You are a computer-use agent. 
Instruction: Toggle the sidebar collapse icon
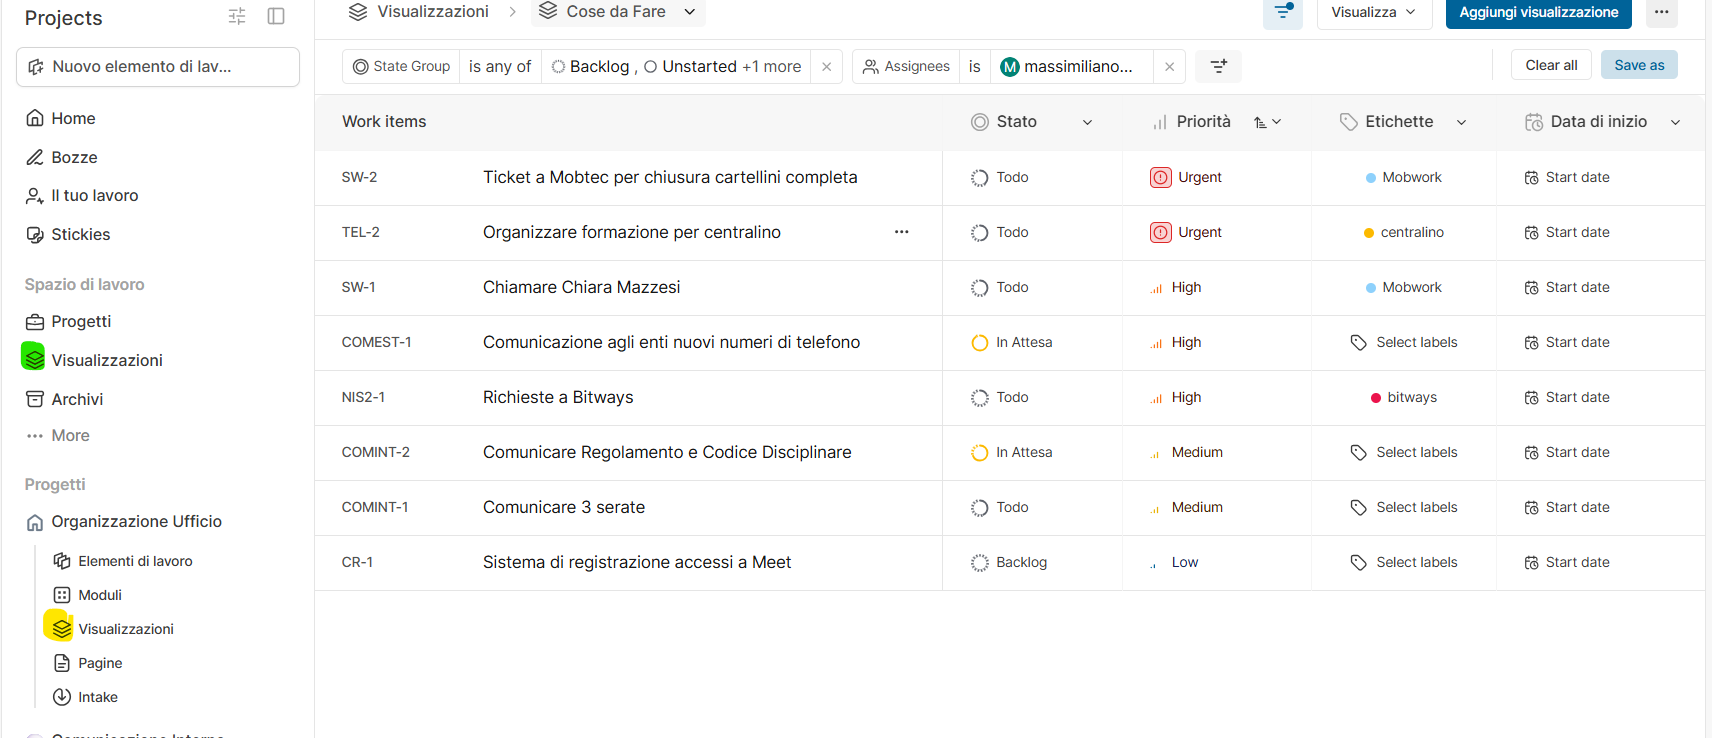276,16
